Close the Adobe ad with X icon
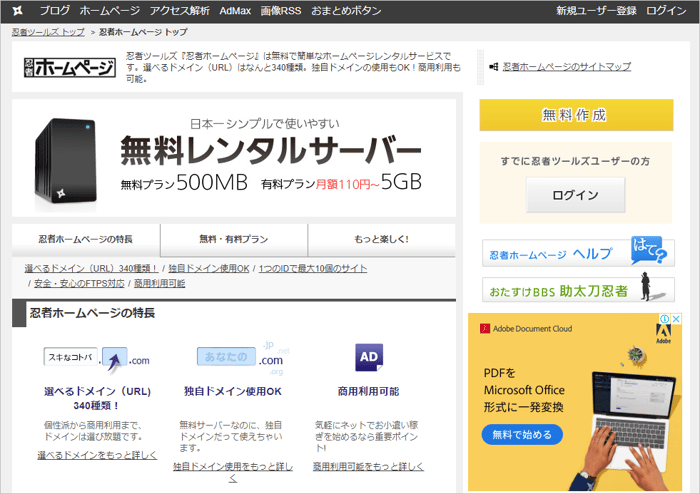 point(677,319)
